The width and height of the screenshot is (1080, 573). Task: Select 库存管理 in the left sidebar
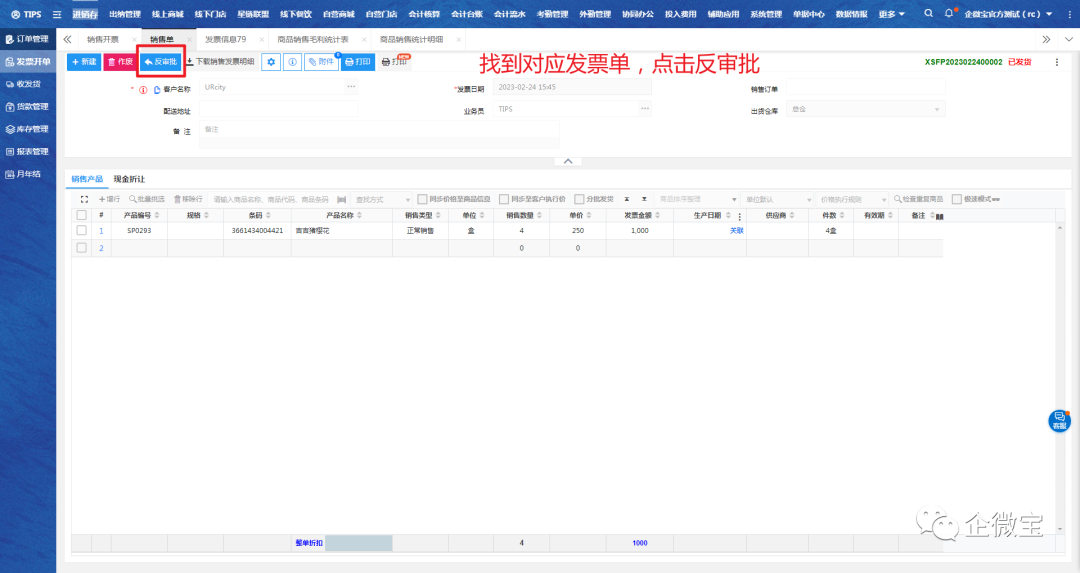(x=28, y=129)
